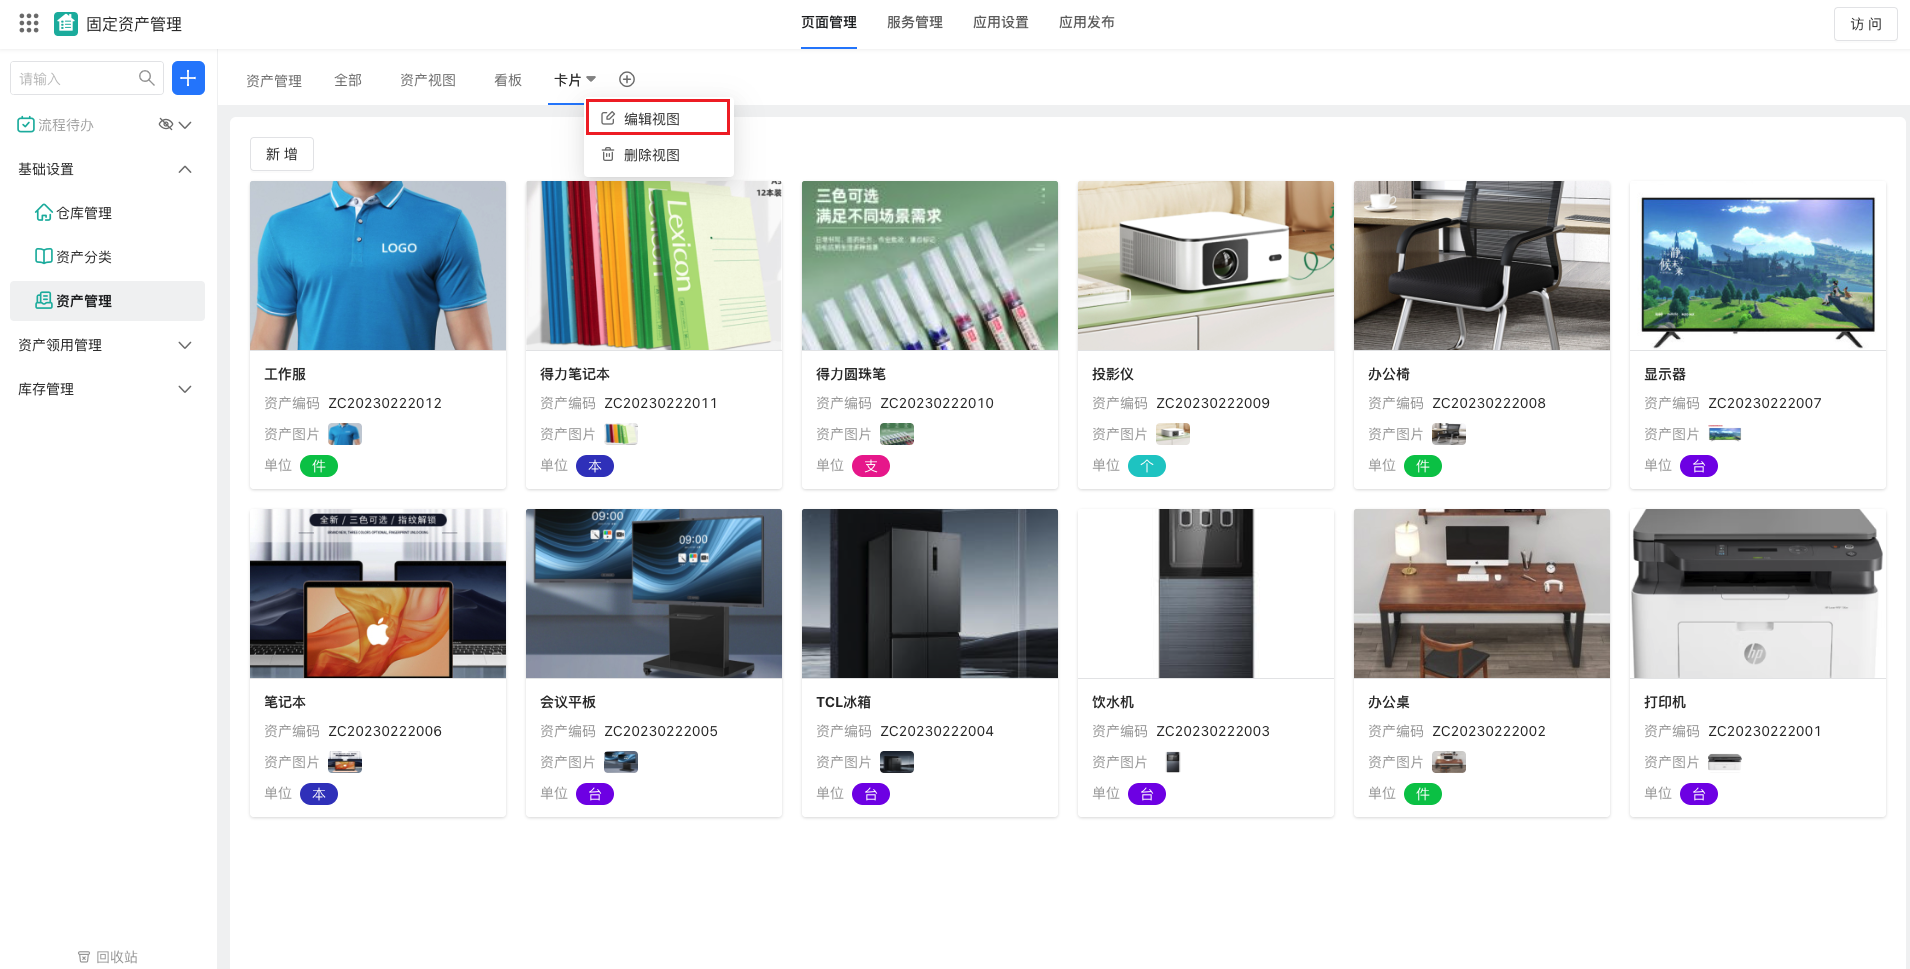Select 删除视图 from the dropdown menu

(652, 155)
